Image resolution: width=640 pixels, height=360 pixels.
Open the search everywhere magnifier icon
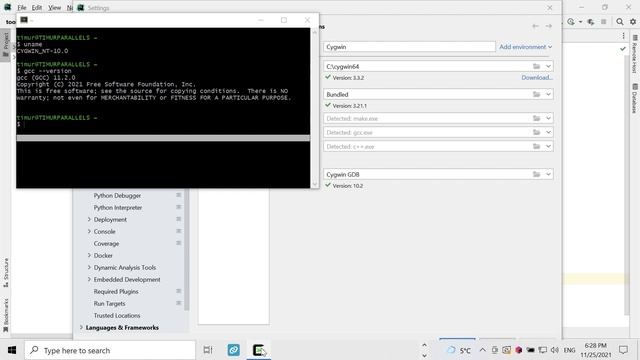point(620,22)
